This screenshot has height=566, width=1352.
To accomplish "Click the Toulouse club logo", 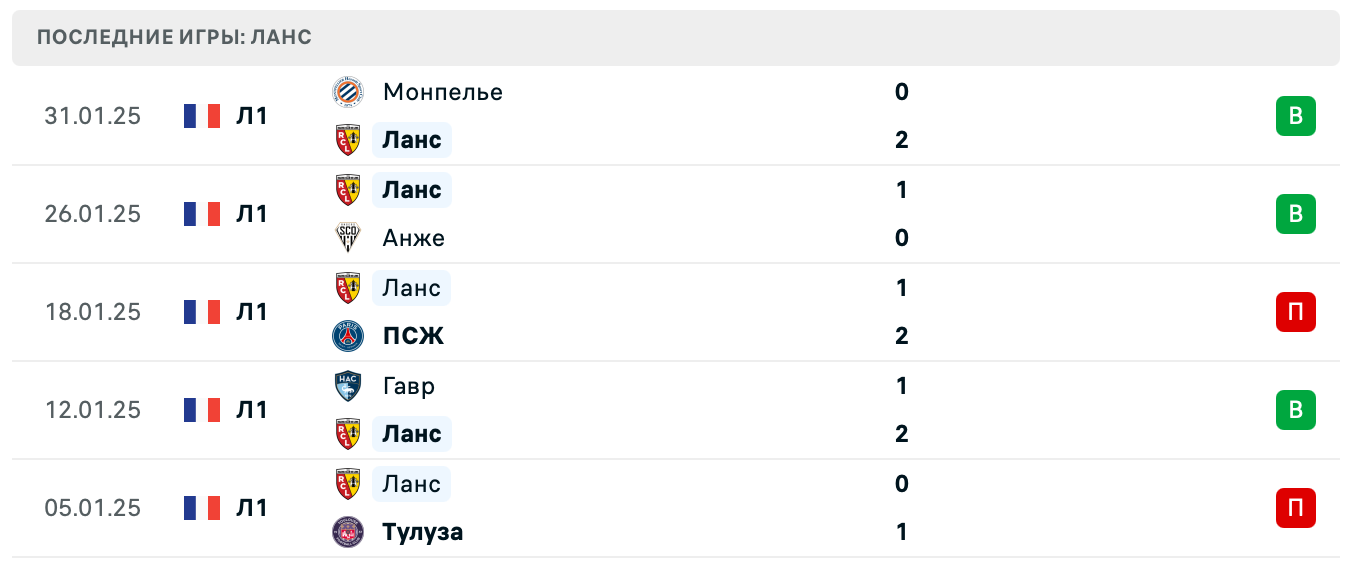I will coord(347,532).
